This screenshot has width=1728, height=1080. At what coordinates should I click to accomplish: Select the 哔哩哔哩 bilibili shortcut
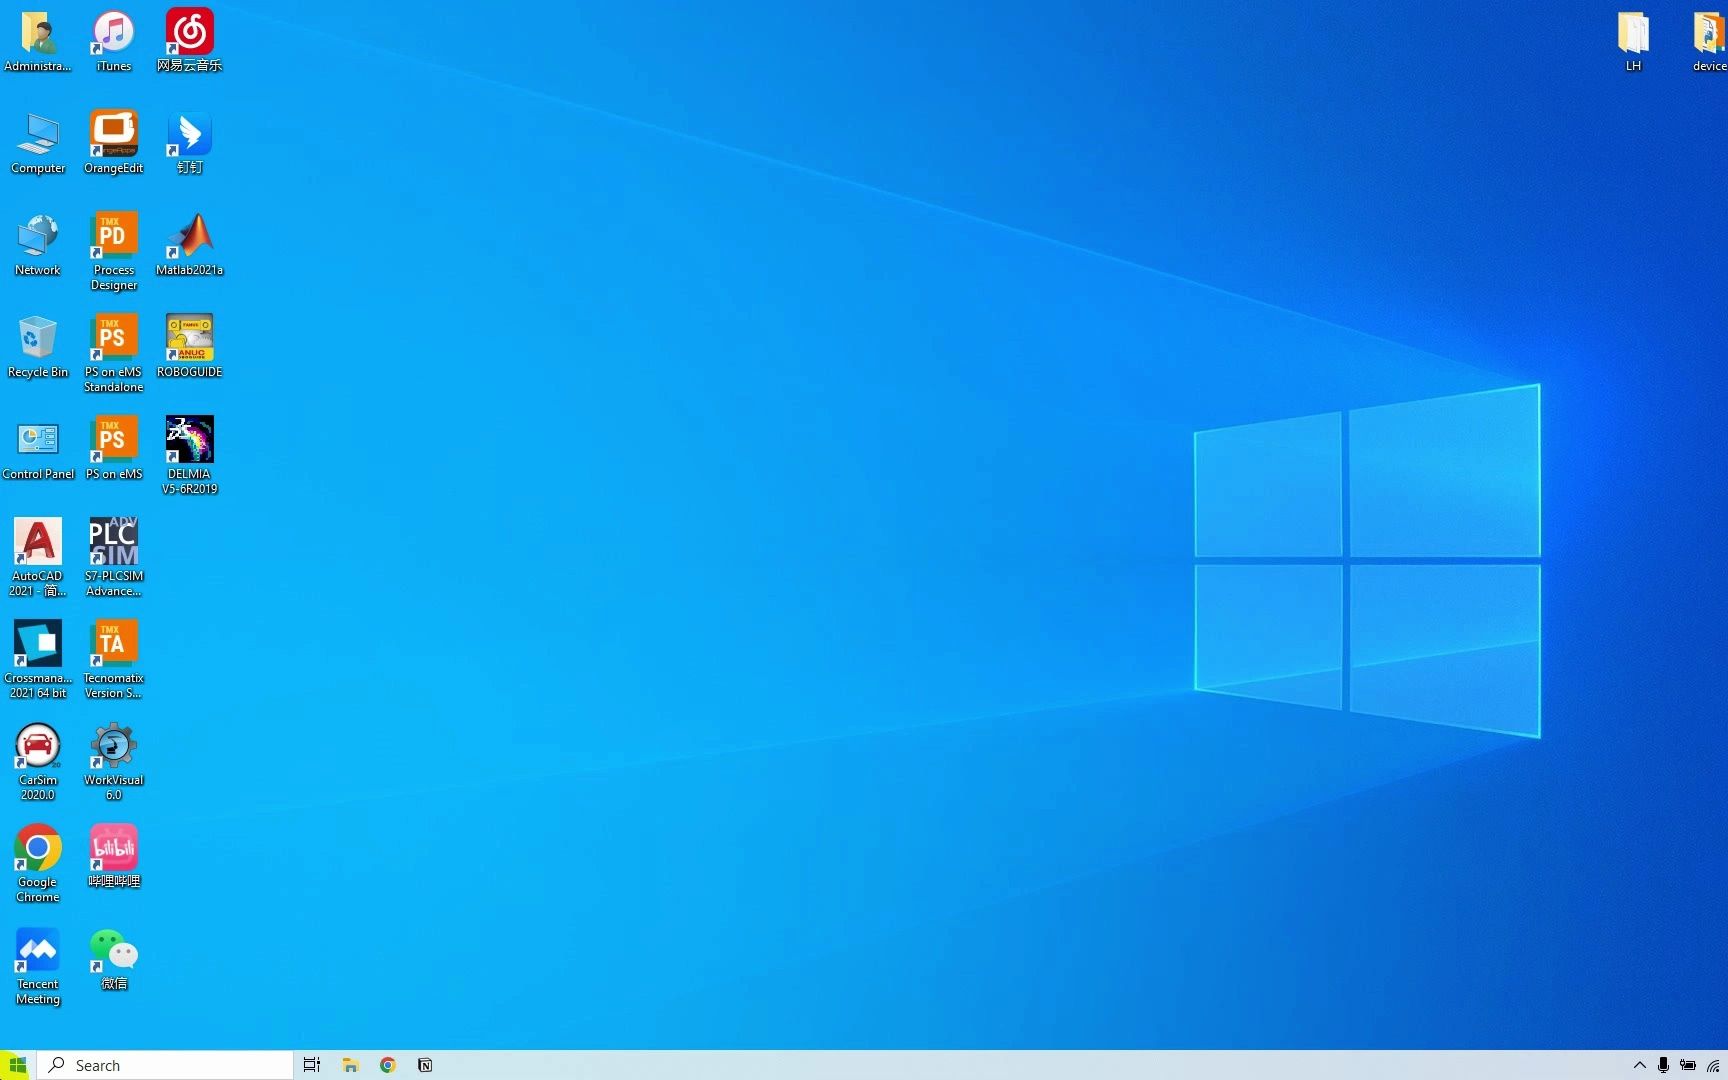[113, 857]
